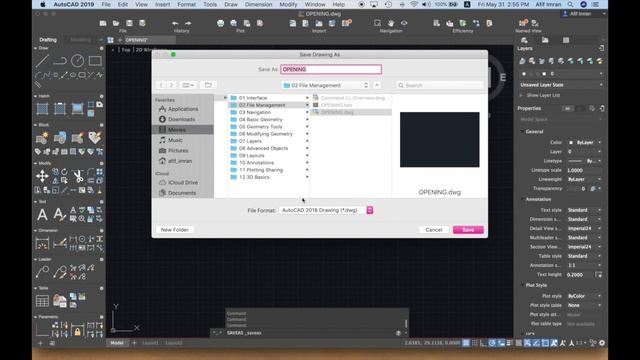Select the Hatch tool
Image resolution: width=640 pixels, height=360 pixels.
coord(42,109)
